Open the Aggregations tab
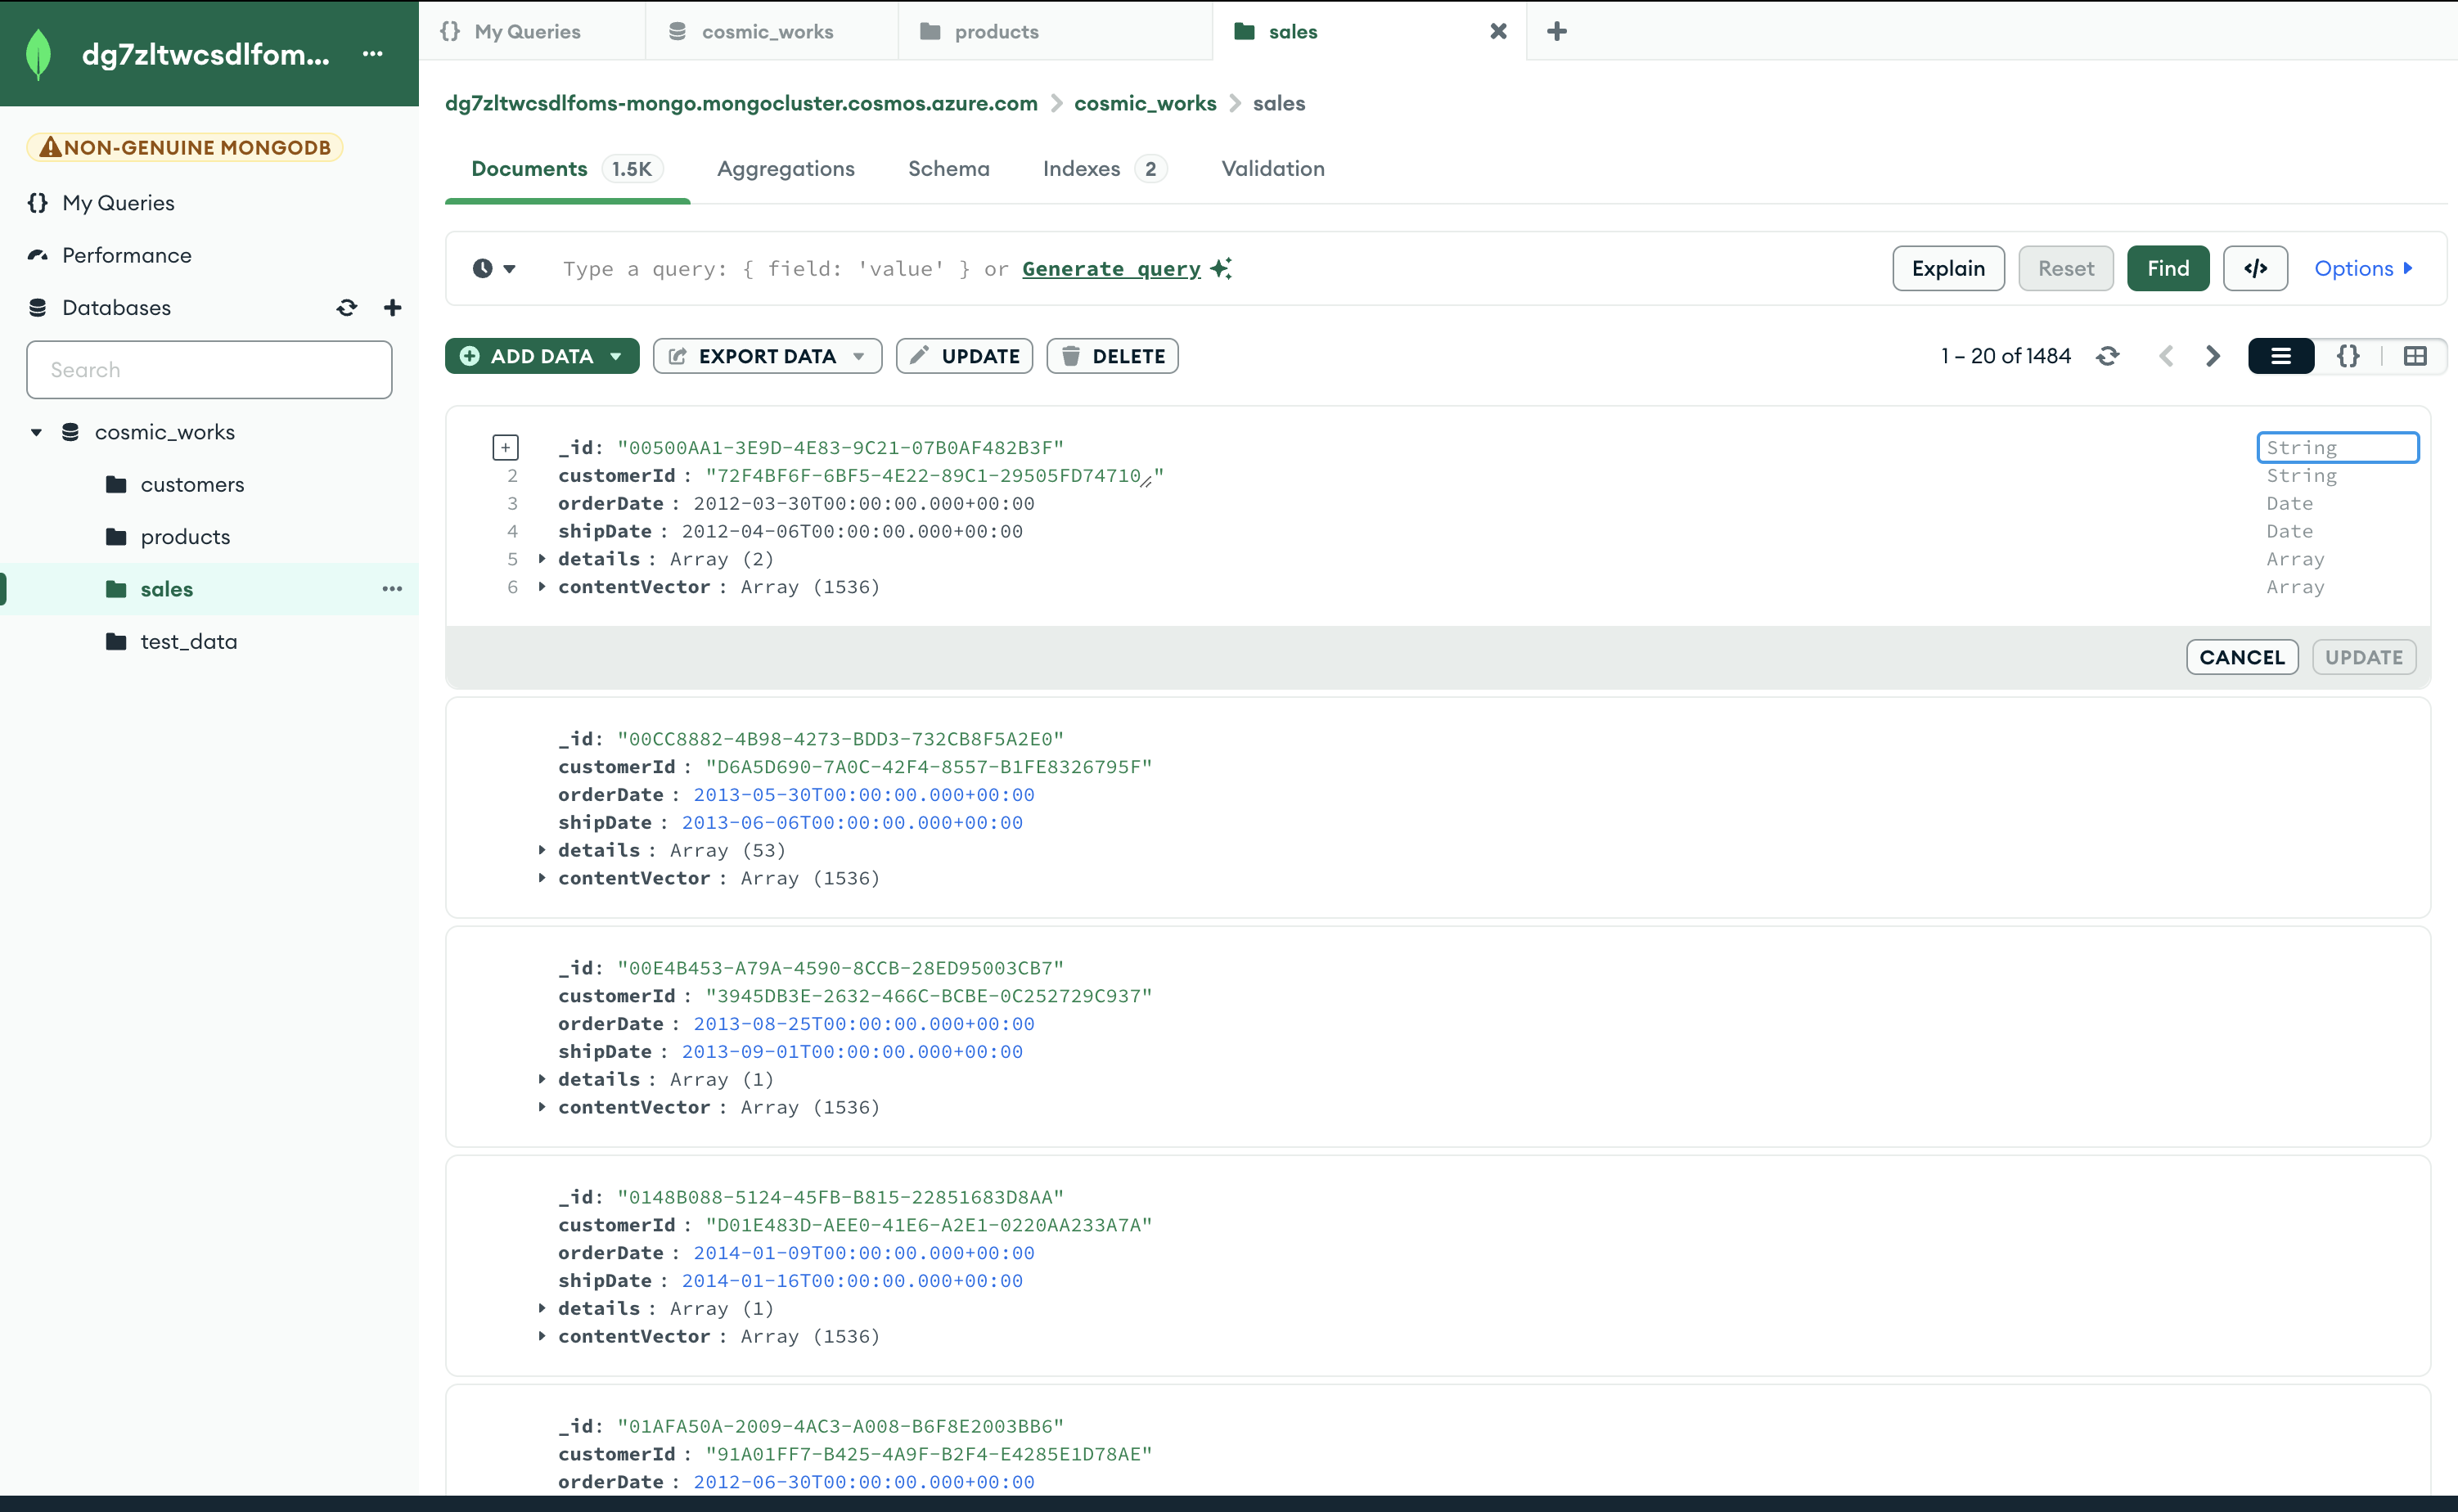 [785, 169]
